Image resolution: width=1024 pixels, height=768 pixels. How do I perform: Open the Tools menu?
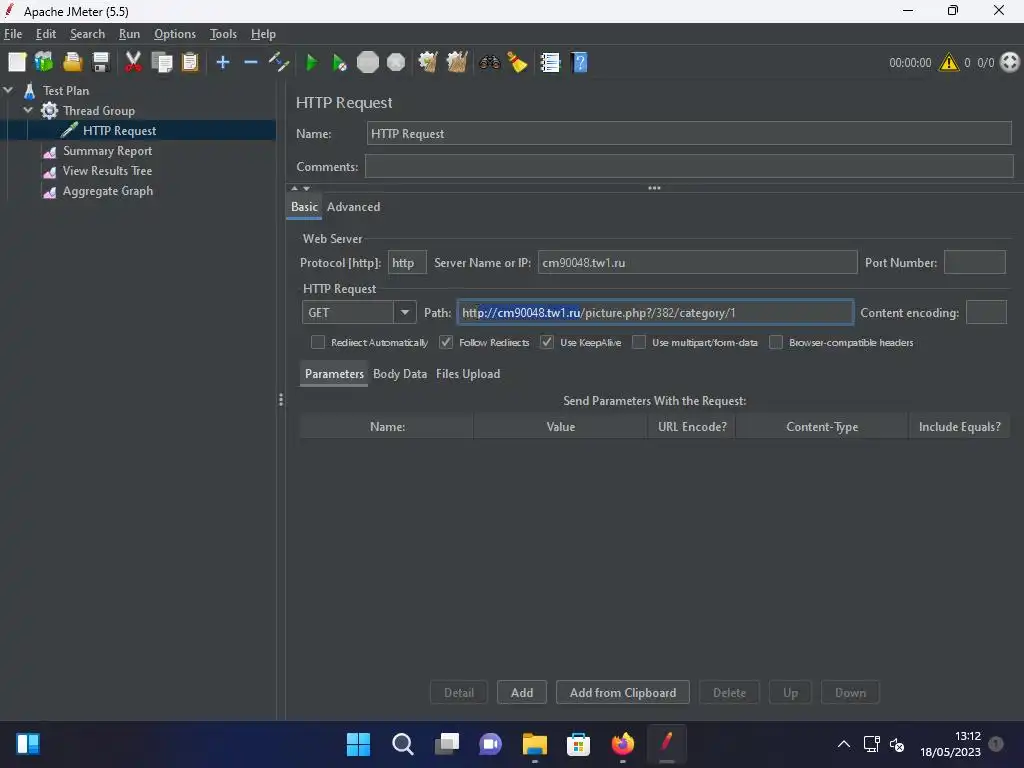[223, 34]
